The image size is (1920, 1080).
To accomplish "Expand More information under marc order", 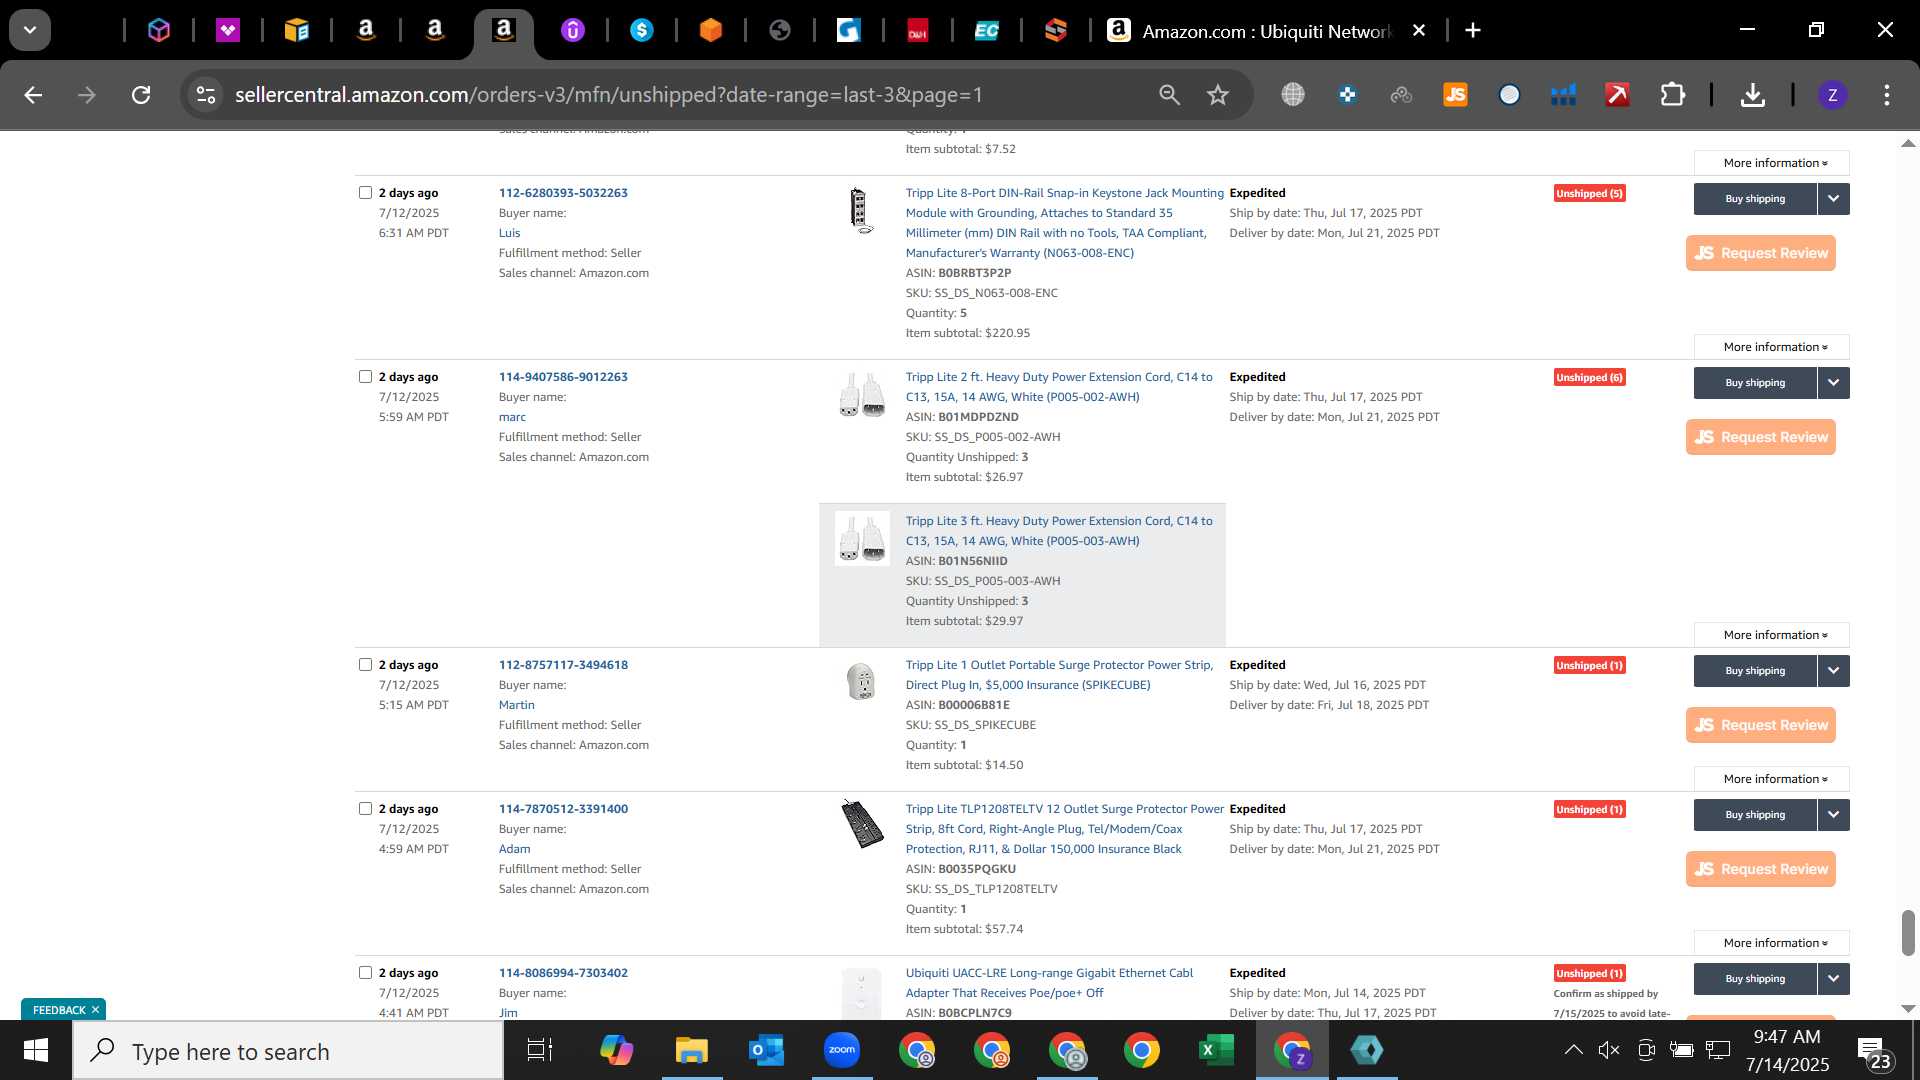I will tap(1771, 635).
